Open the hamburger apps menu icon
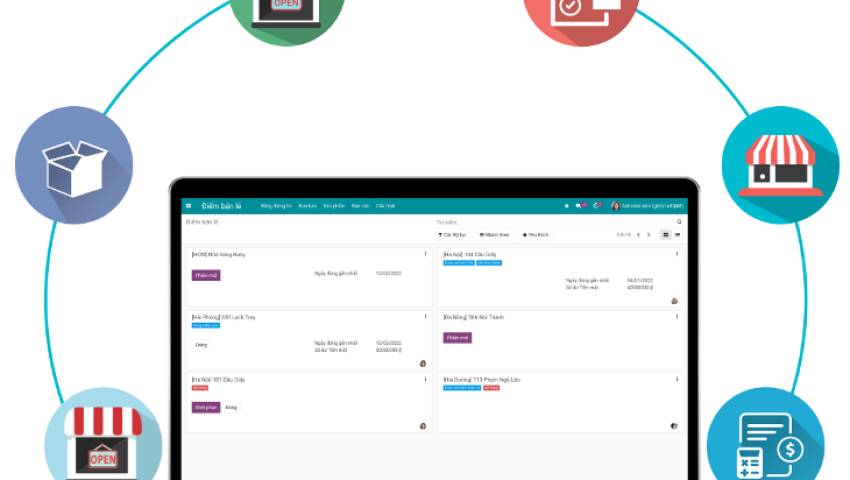The width and height of the screenshot is (850, 480). (188, 205)
